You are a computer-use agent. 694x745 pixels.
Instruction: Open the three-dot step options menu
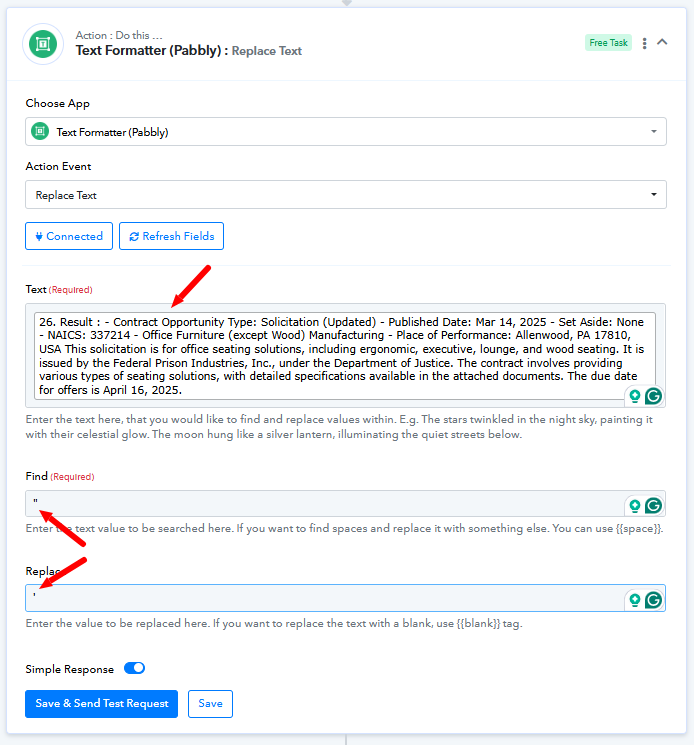[x=644, y=43]
